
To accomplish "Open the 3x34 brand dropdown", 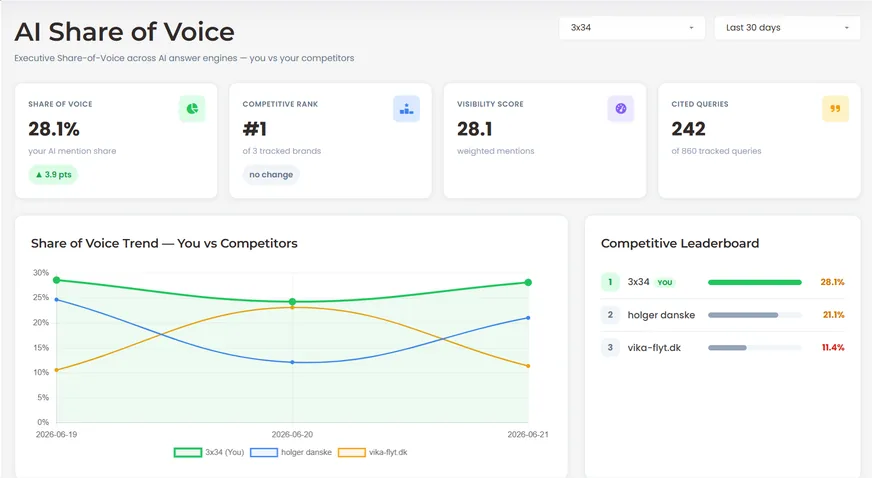I will (x=632, y=28).
